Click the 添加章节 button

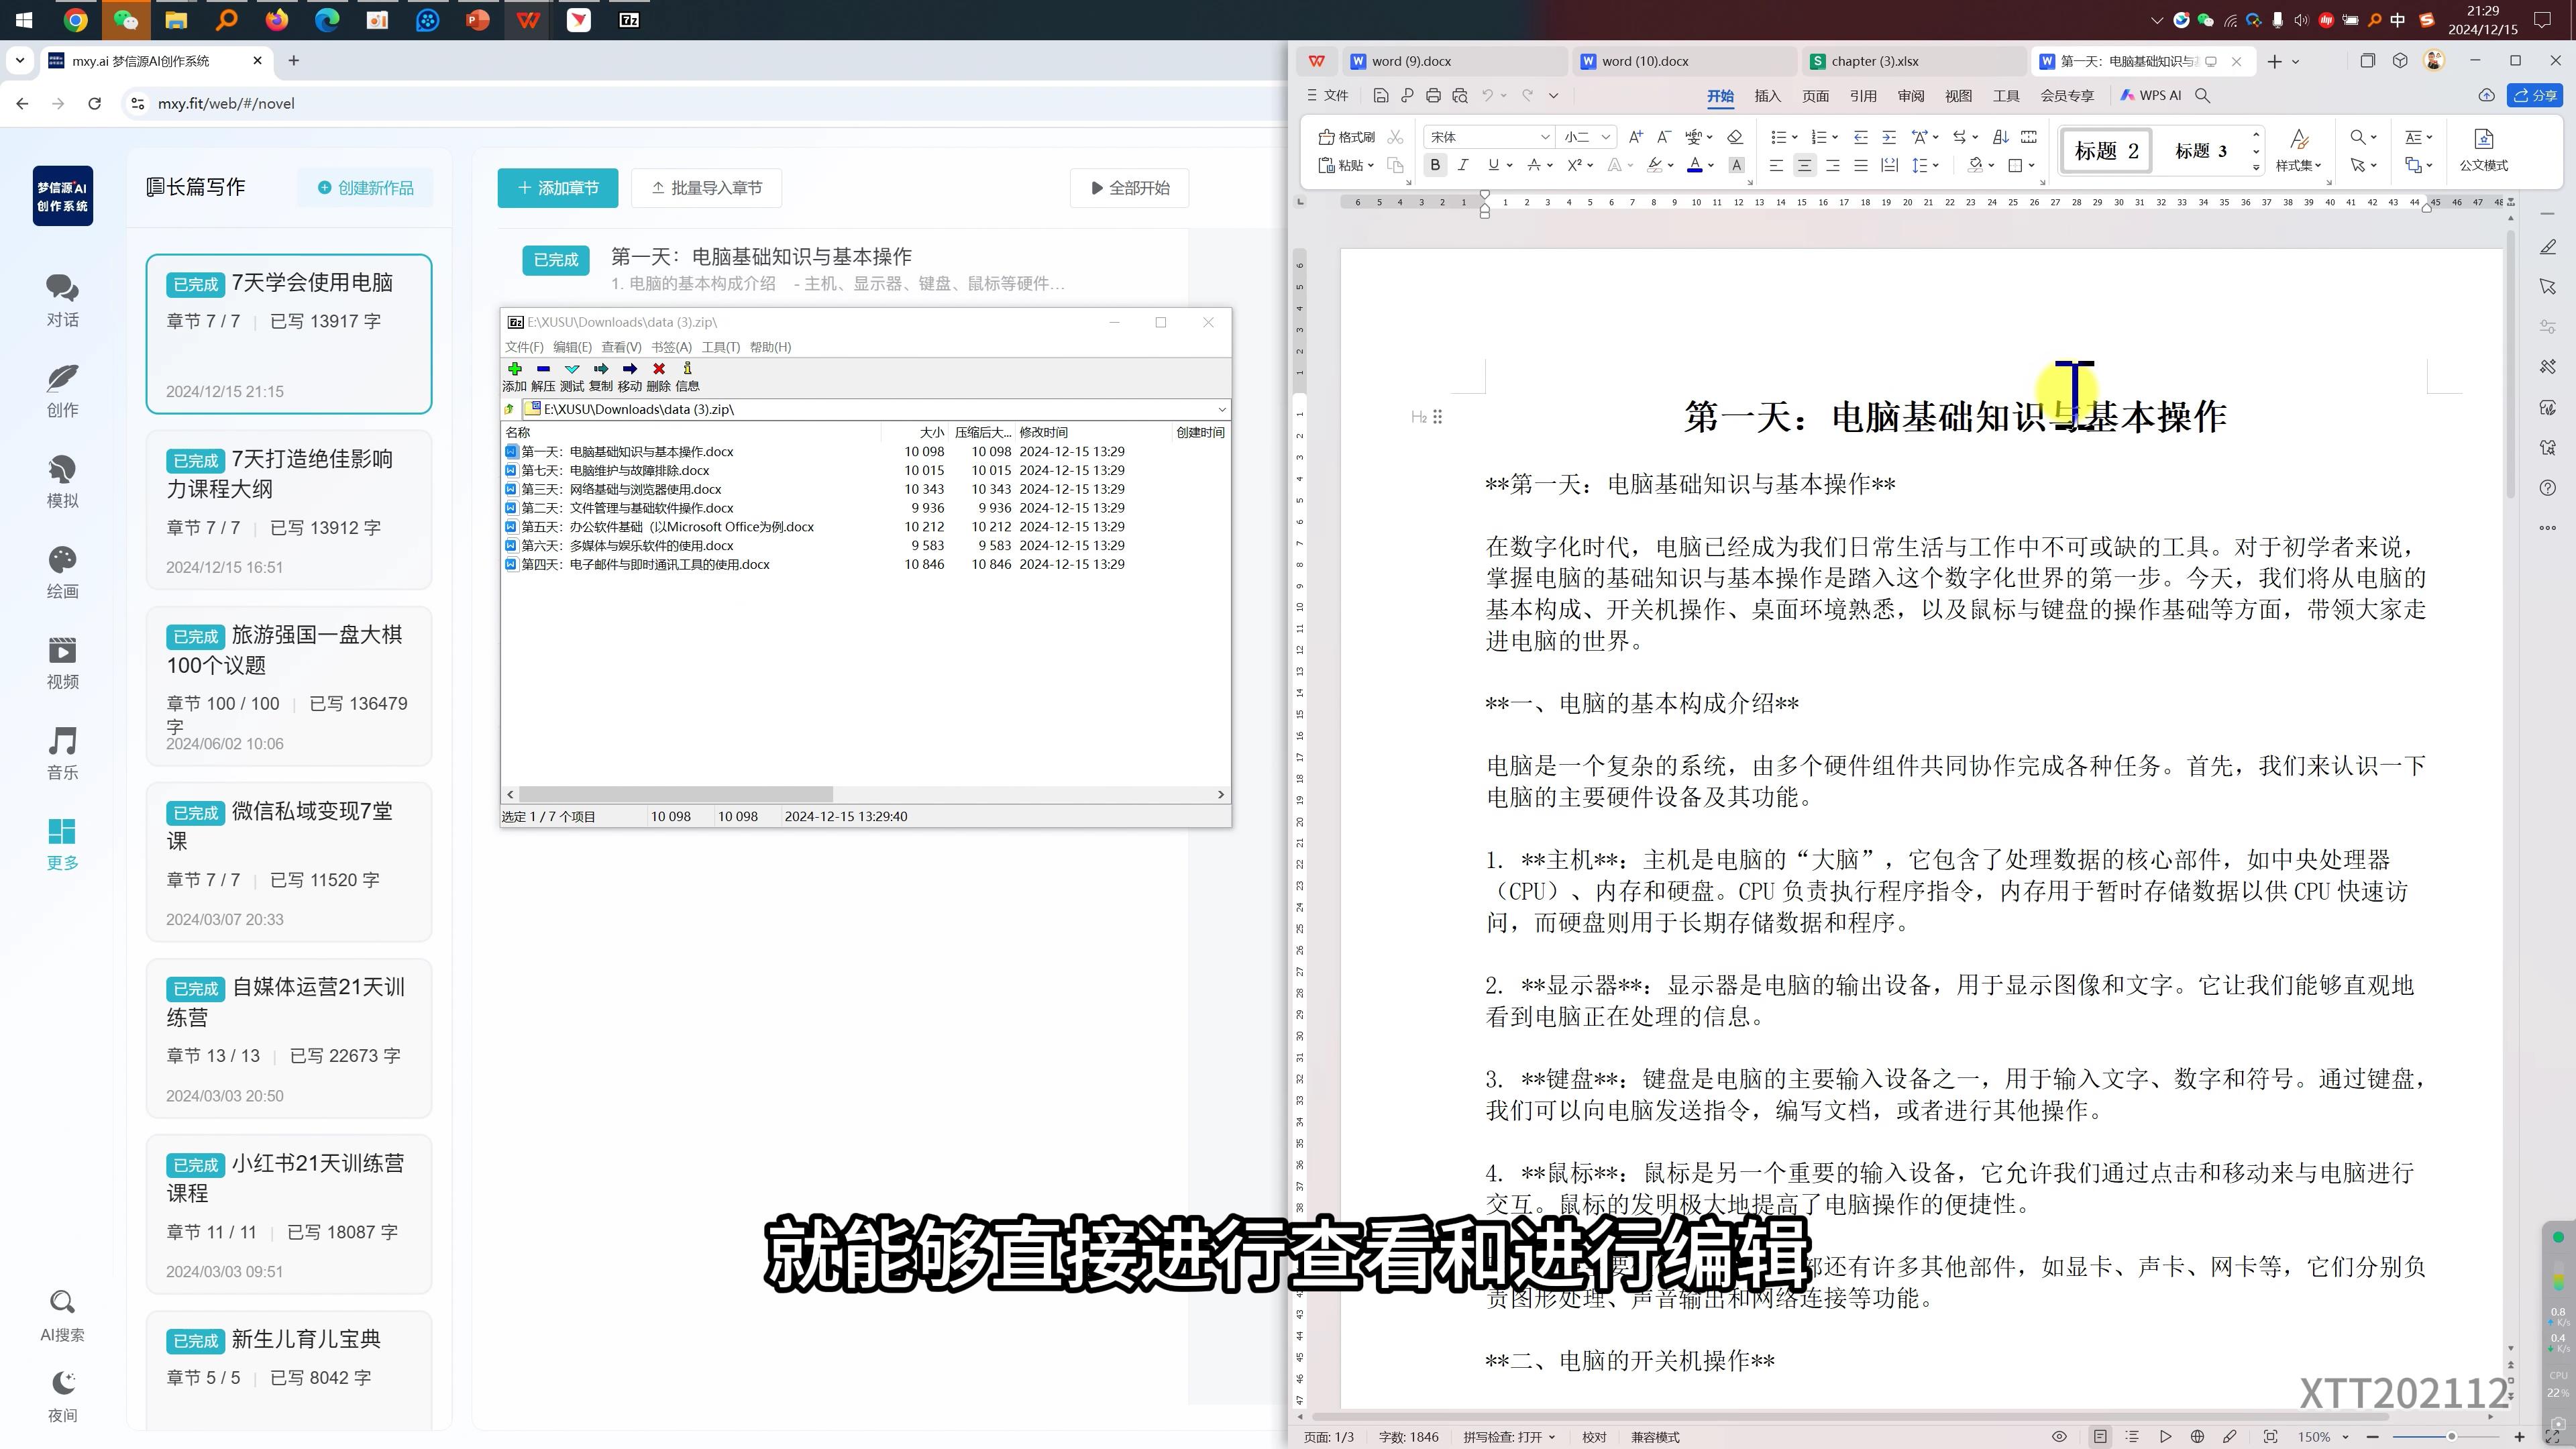pyautogui.click(x=557, y=188)
